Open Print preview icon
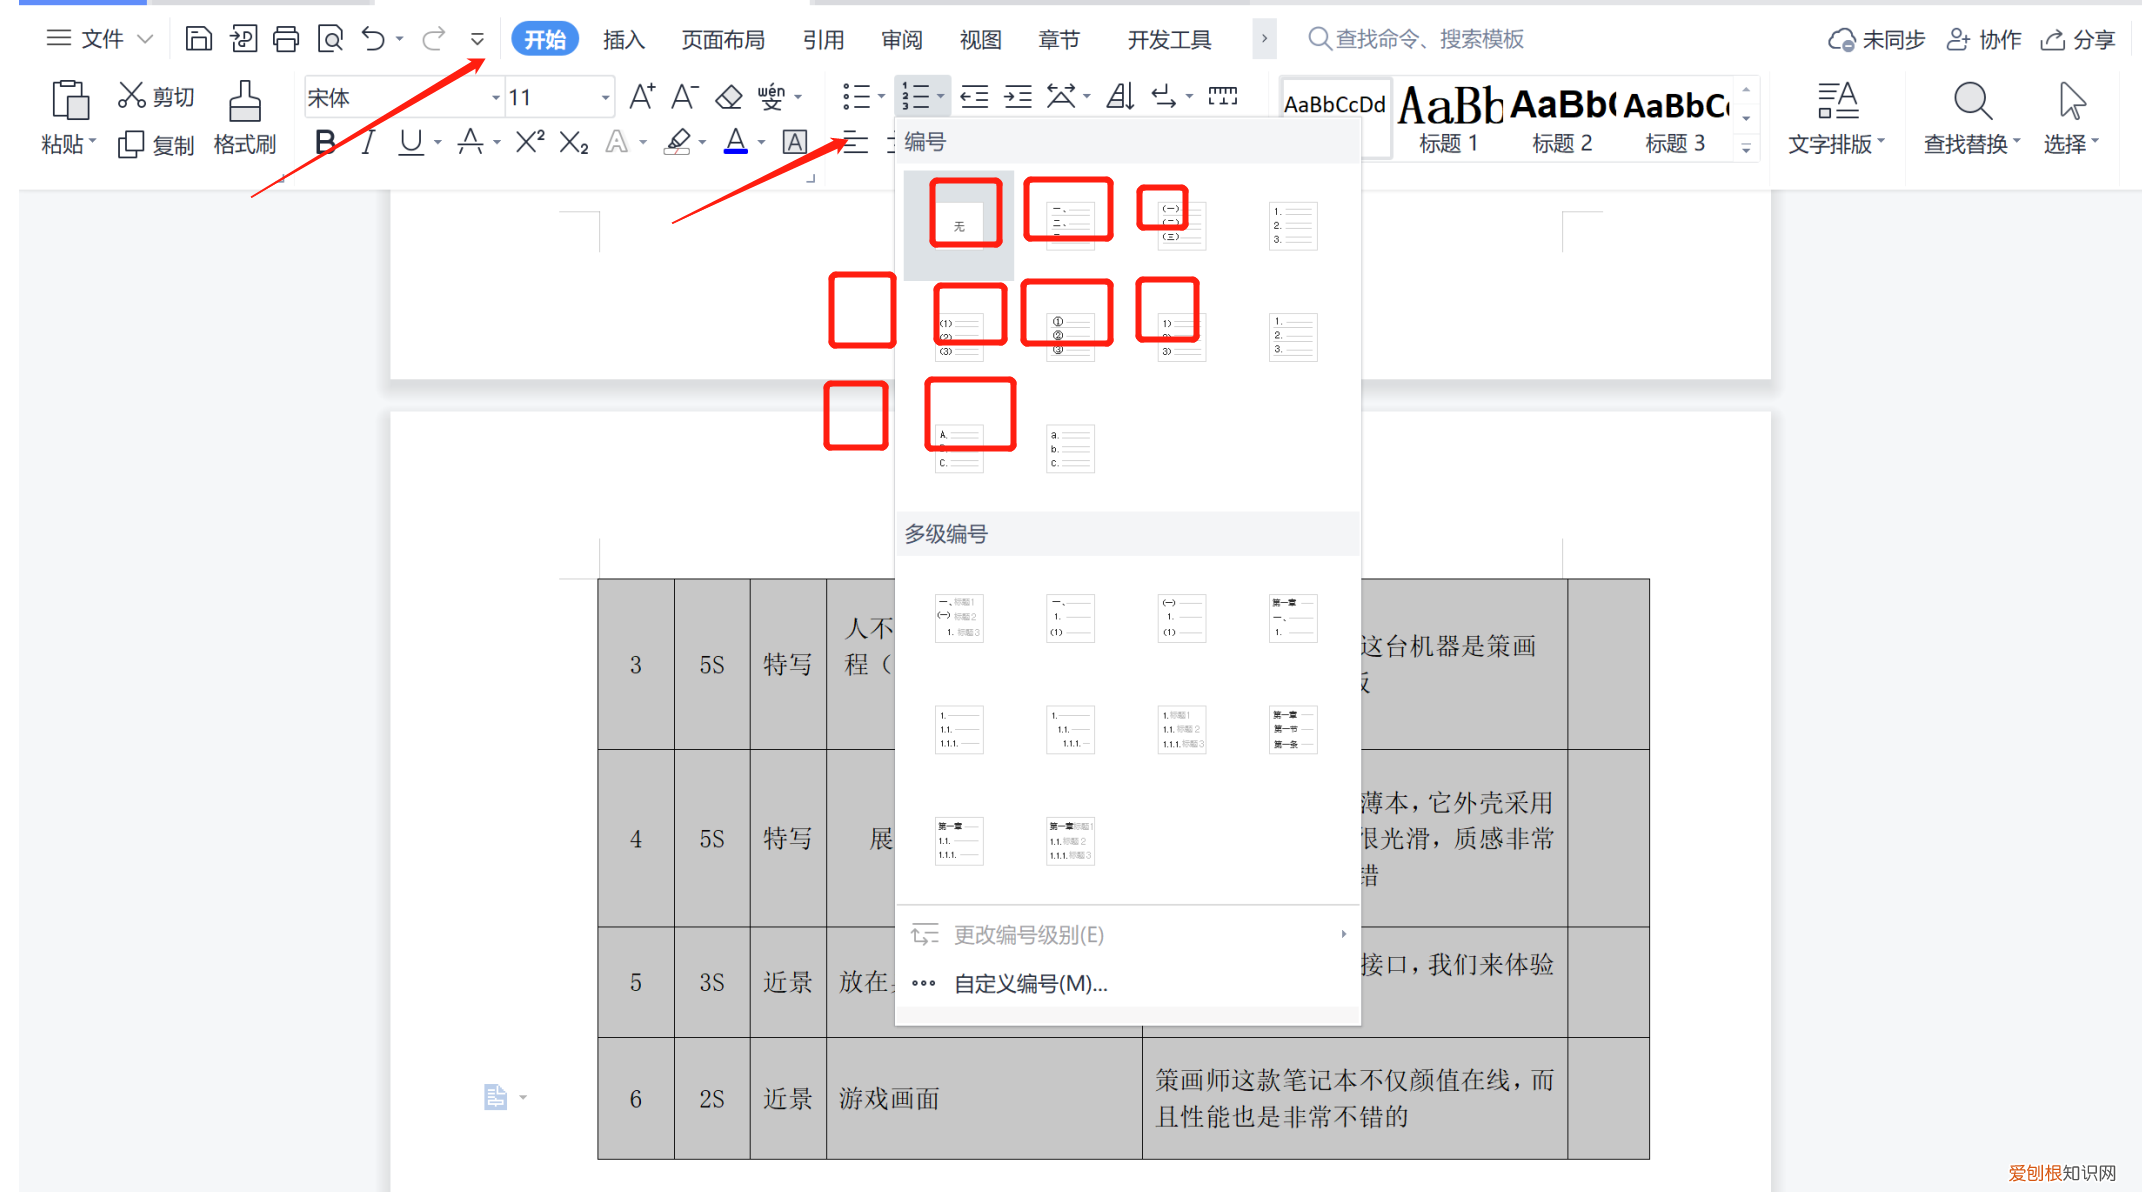2142x1192 pixels. pyautogui.click(x=330, y=38)
